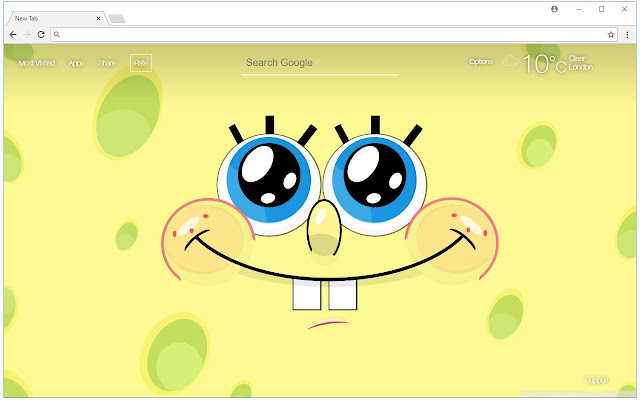This screenshot has width=640, height=400.
Task: Click the 10°C temperature reading
Action: 544,64
